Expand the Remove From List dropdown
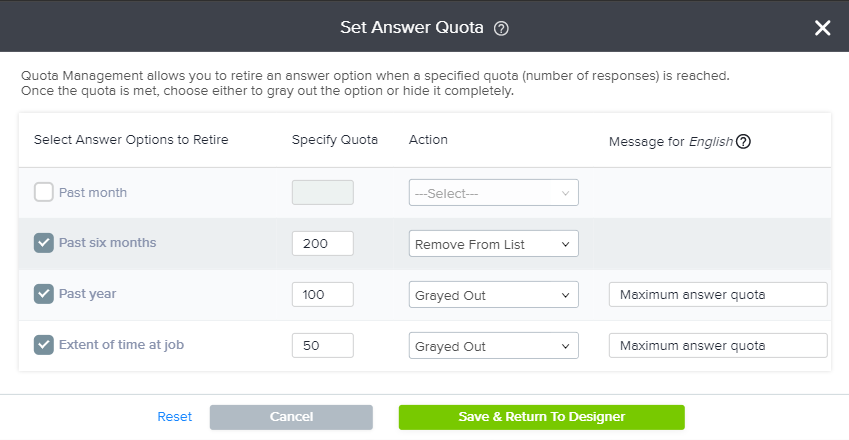 493,244
